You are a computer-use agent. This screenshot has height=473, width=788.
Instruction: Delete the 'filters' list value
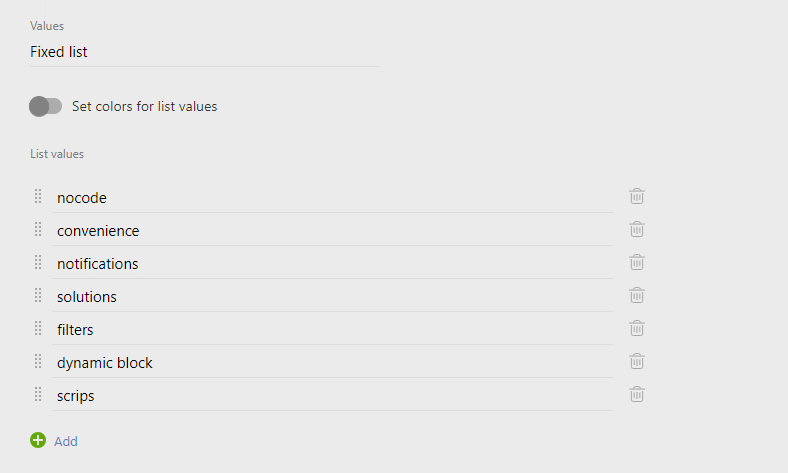coord(637,328)
